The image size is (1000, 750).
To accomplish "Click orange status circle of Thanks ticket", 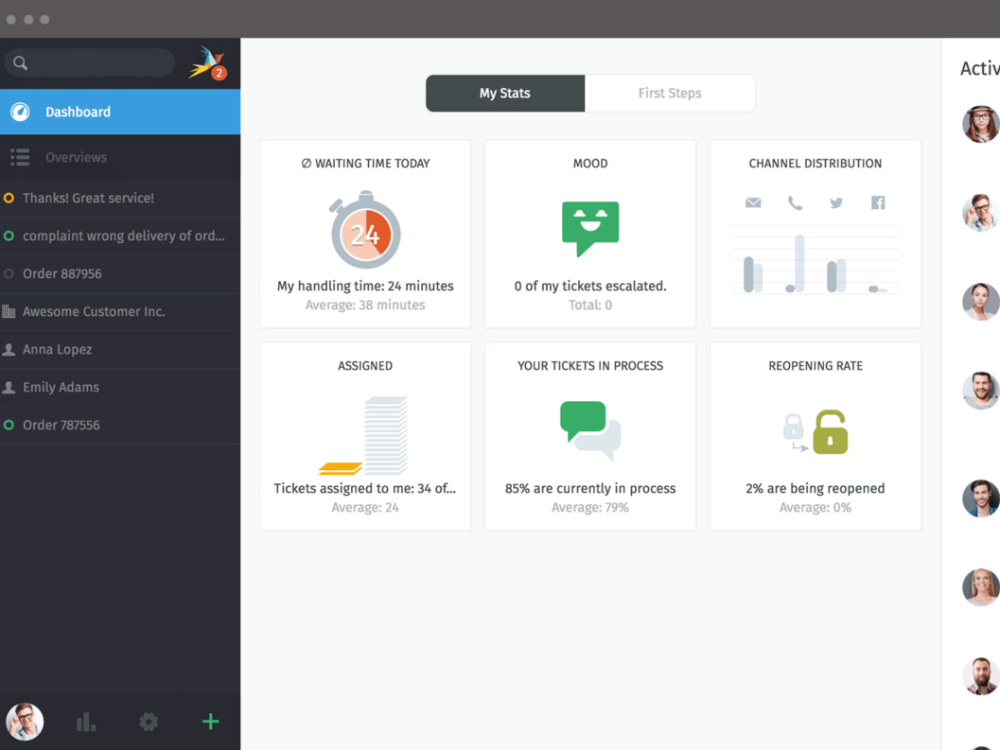I will point(9,198).
